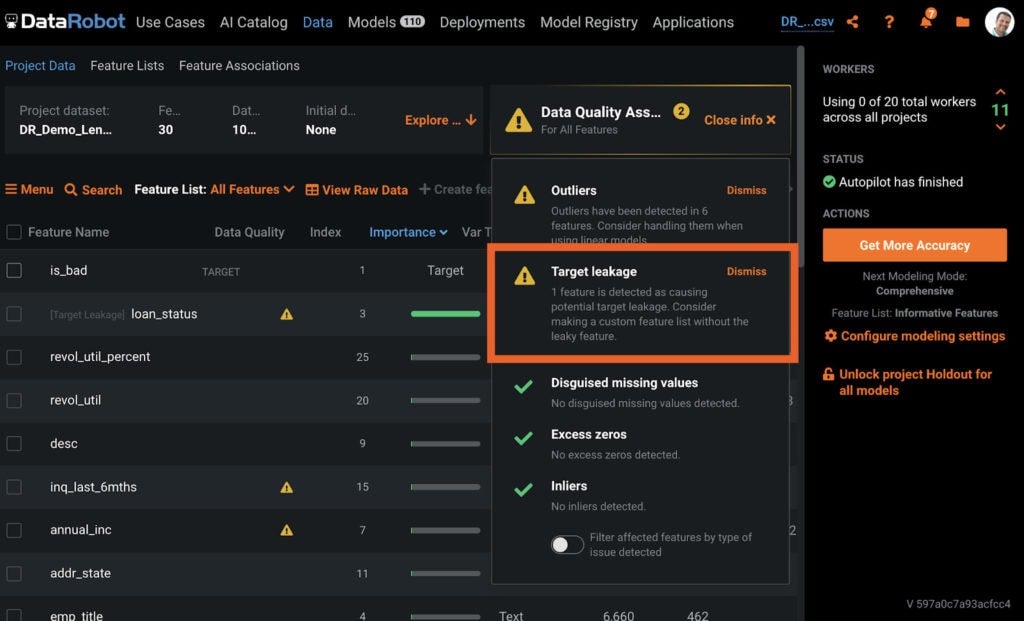The height and width of the screenshot is (621, 1024).
Task: Switch to the Feature Lists tab
Action: [x=127, y=66]
